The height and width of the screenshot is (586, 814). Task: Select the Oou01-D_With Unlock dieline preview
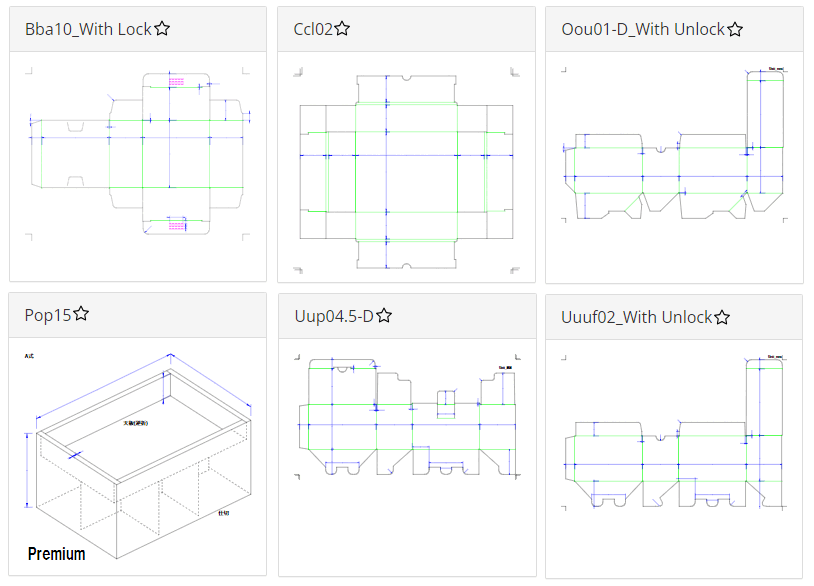(x=675, y=144)
